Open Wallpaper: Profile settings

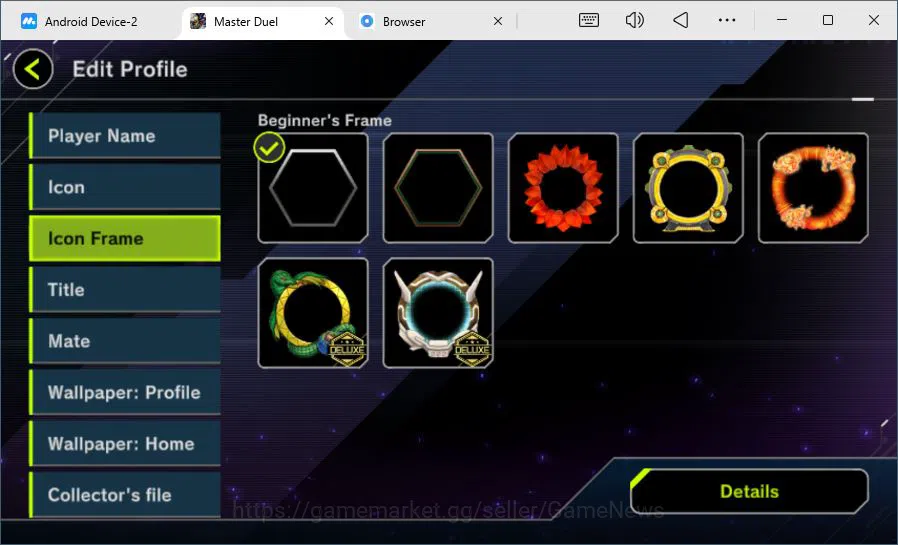125,392
